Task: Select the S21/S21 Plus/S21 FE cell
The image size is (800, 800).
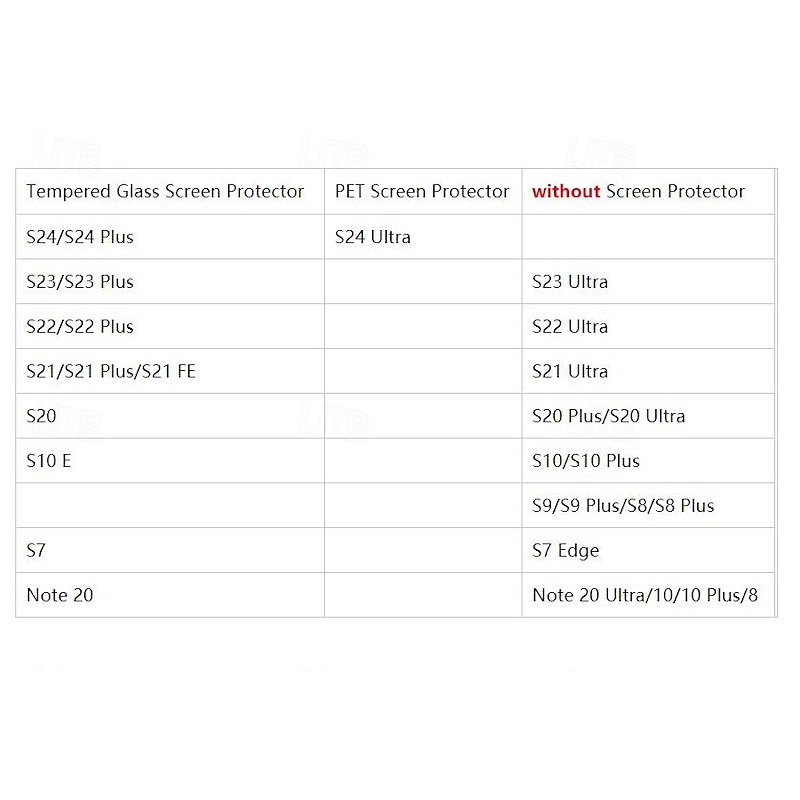Action: click(111, 371)
